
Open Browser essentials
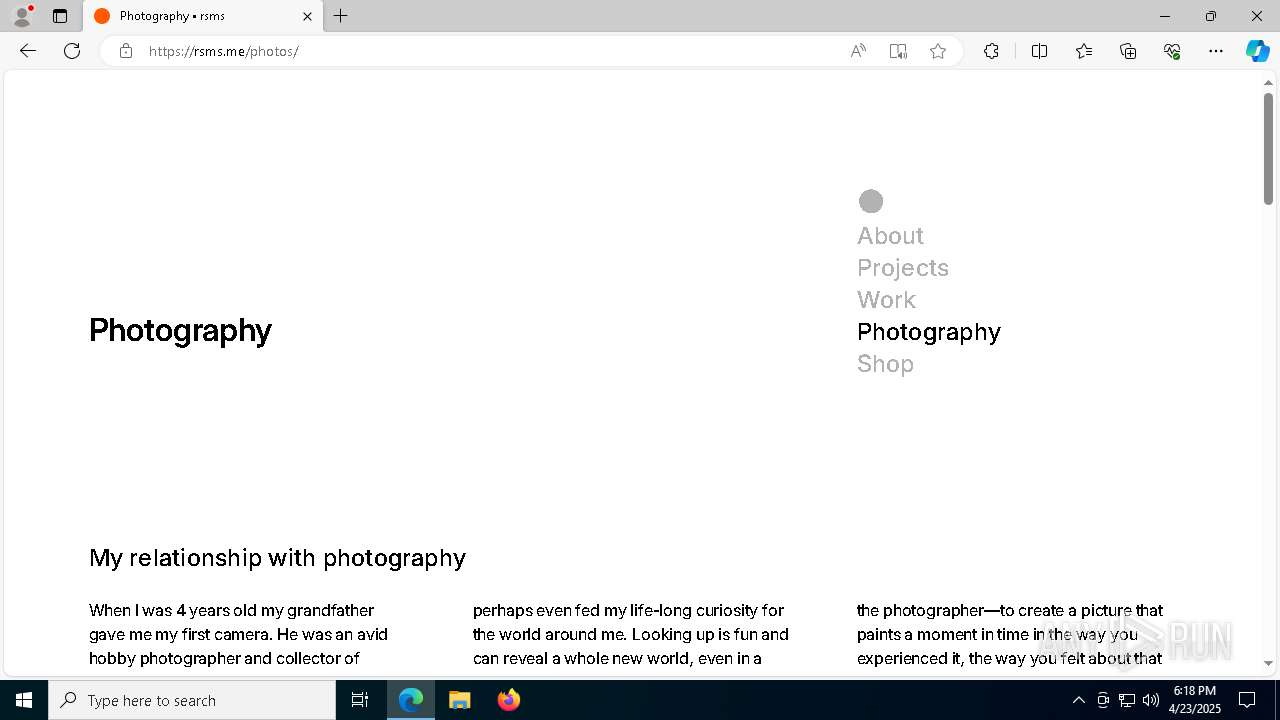(x=1172, y=51)
